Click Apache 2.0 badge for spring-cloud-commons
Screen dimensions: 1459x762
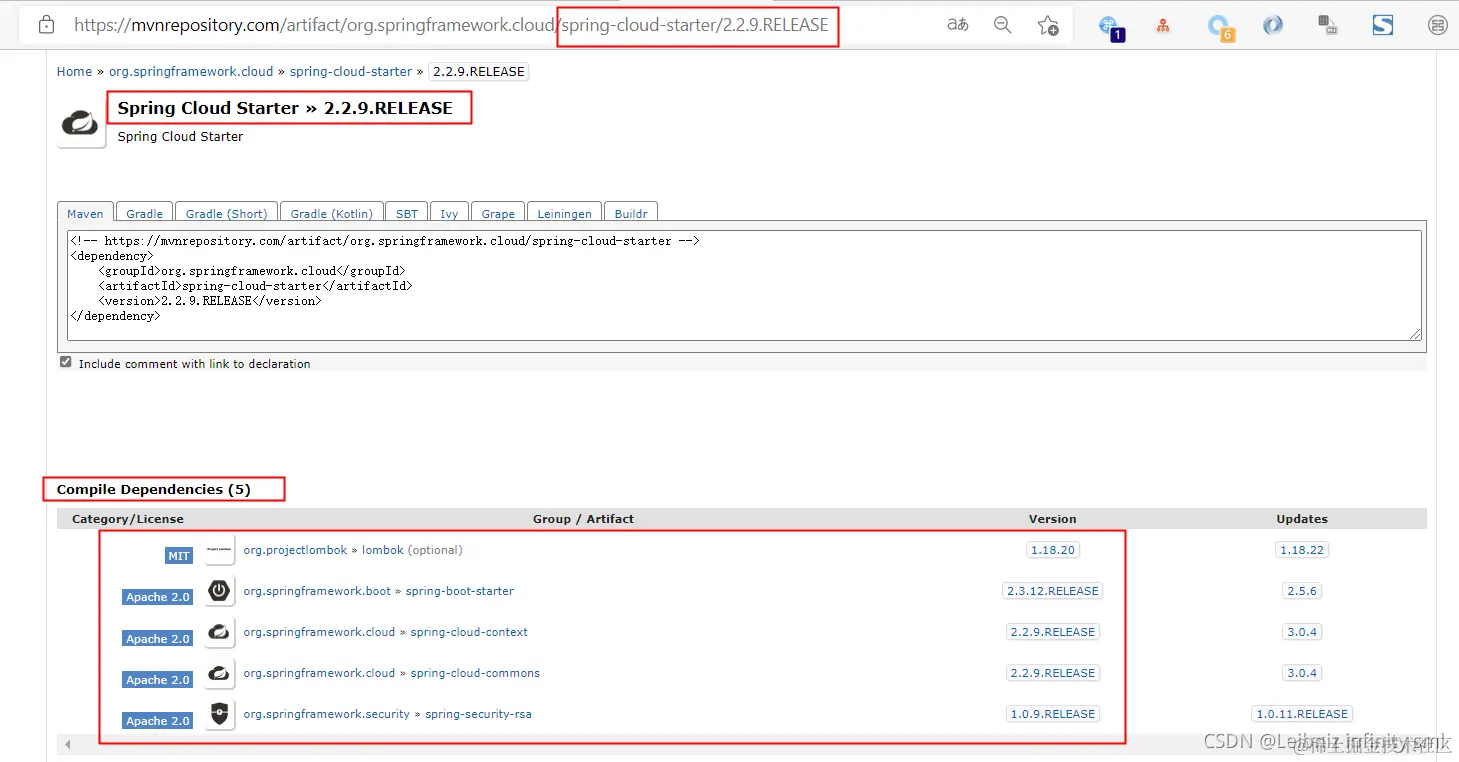(158, 678)
